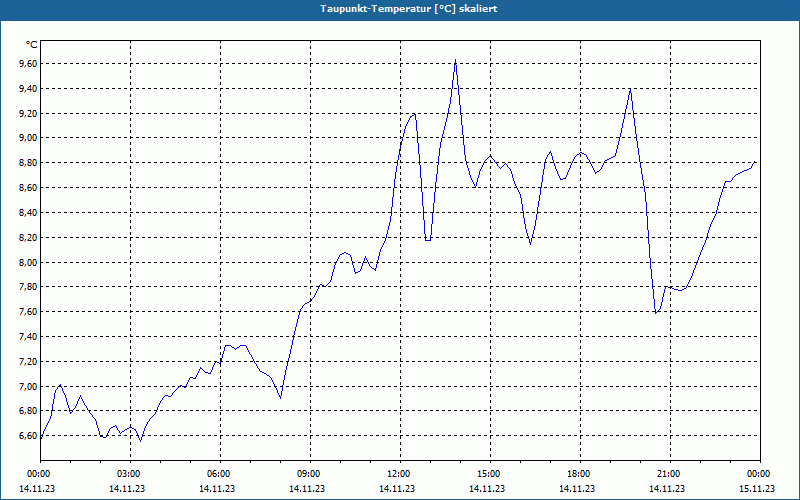The width and height of the screenshot is (800, 500).
Task: Click the '14.11.23' date below 06:00
Action: pos(217,488)
